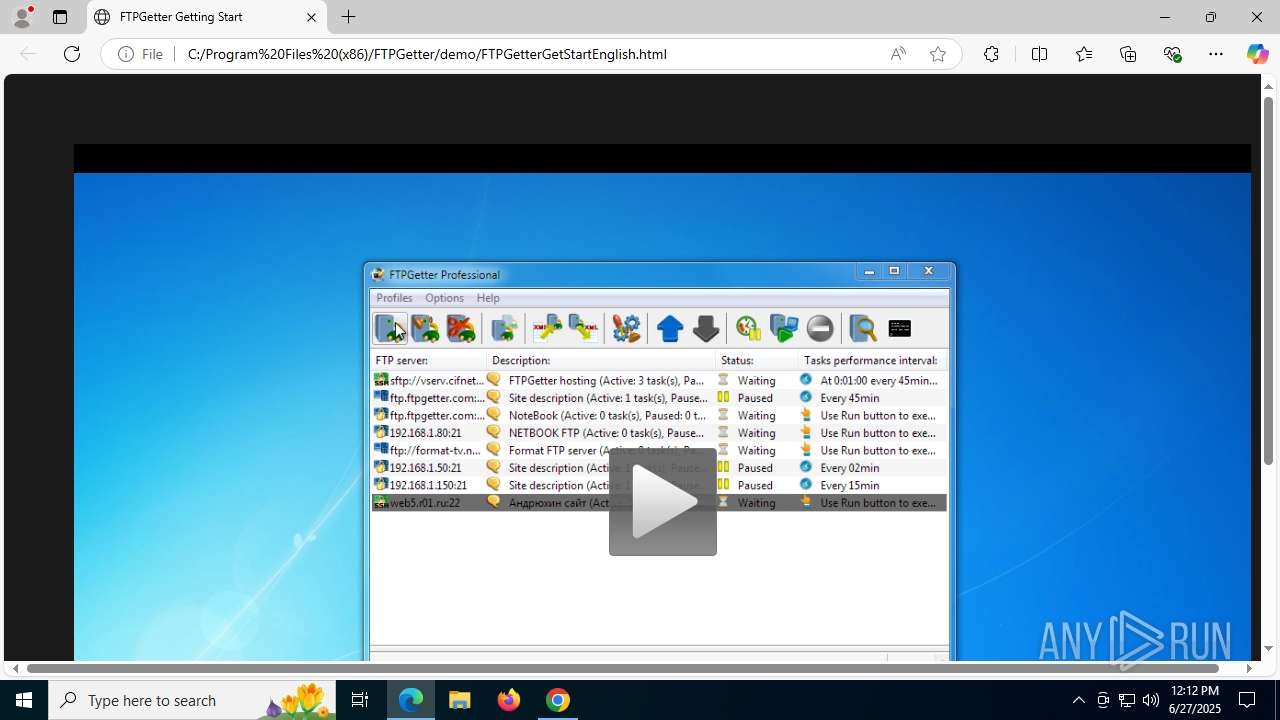
Task: Click the browser address bar URL
Action: coord(427,54)
